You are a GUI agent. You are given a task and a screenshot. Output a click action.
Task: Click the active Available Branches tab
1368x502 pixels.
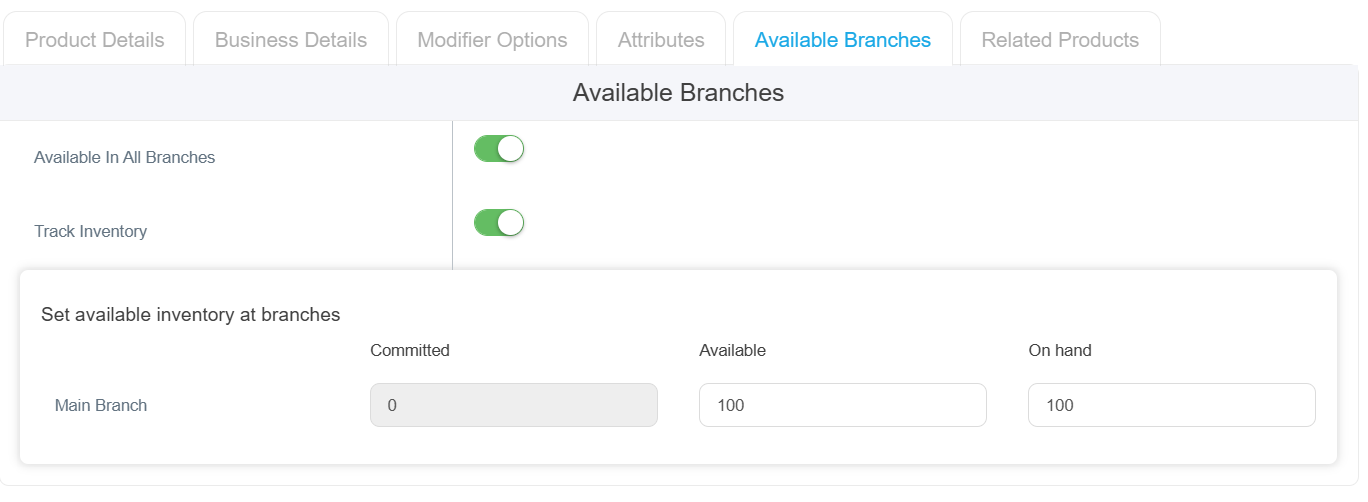843,40
